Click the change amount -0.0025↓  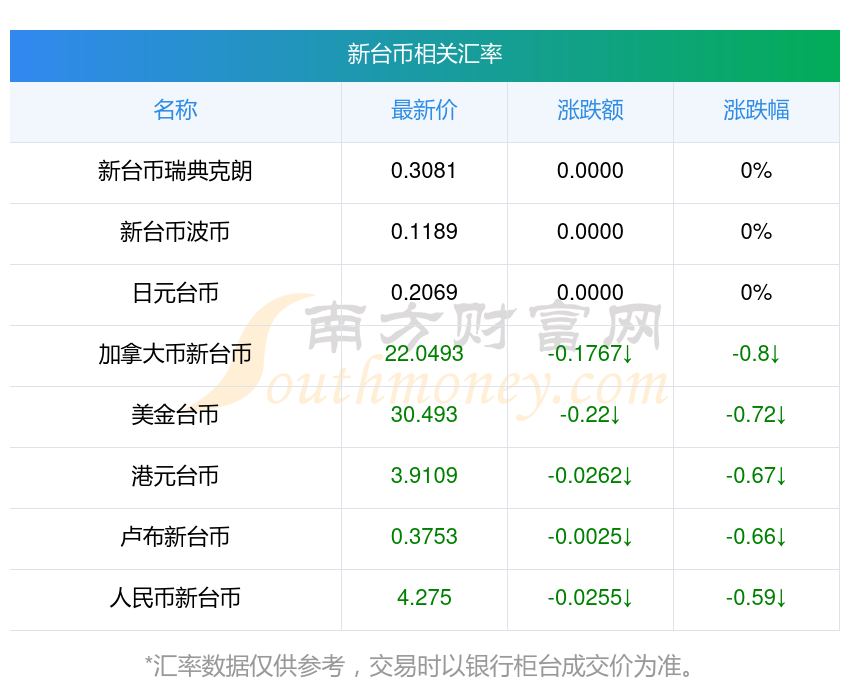click(590, 537)
